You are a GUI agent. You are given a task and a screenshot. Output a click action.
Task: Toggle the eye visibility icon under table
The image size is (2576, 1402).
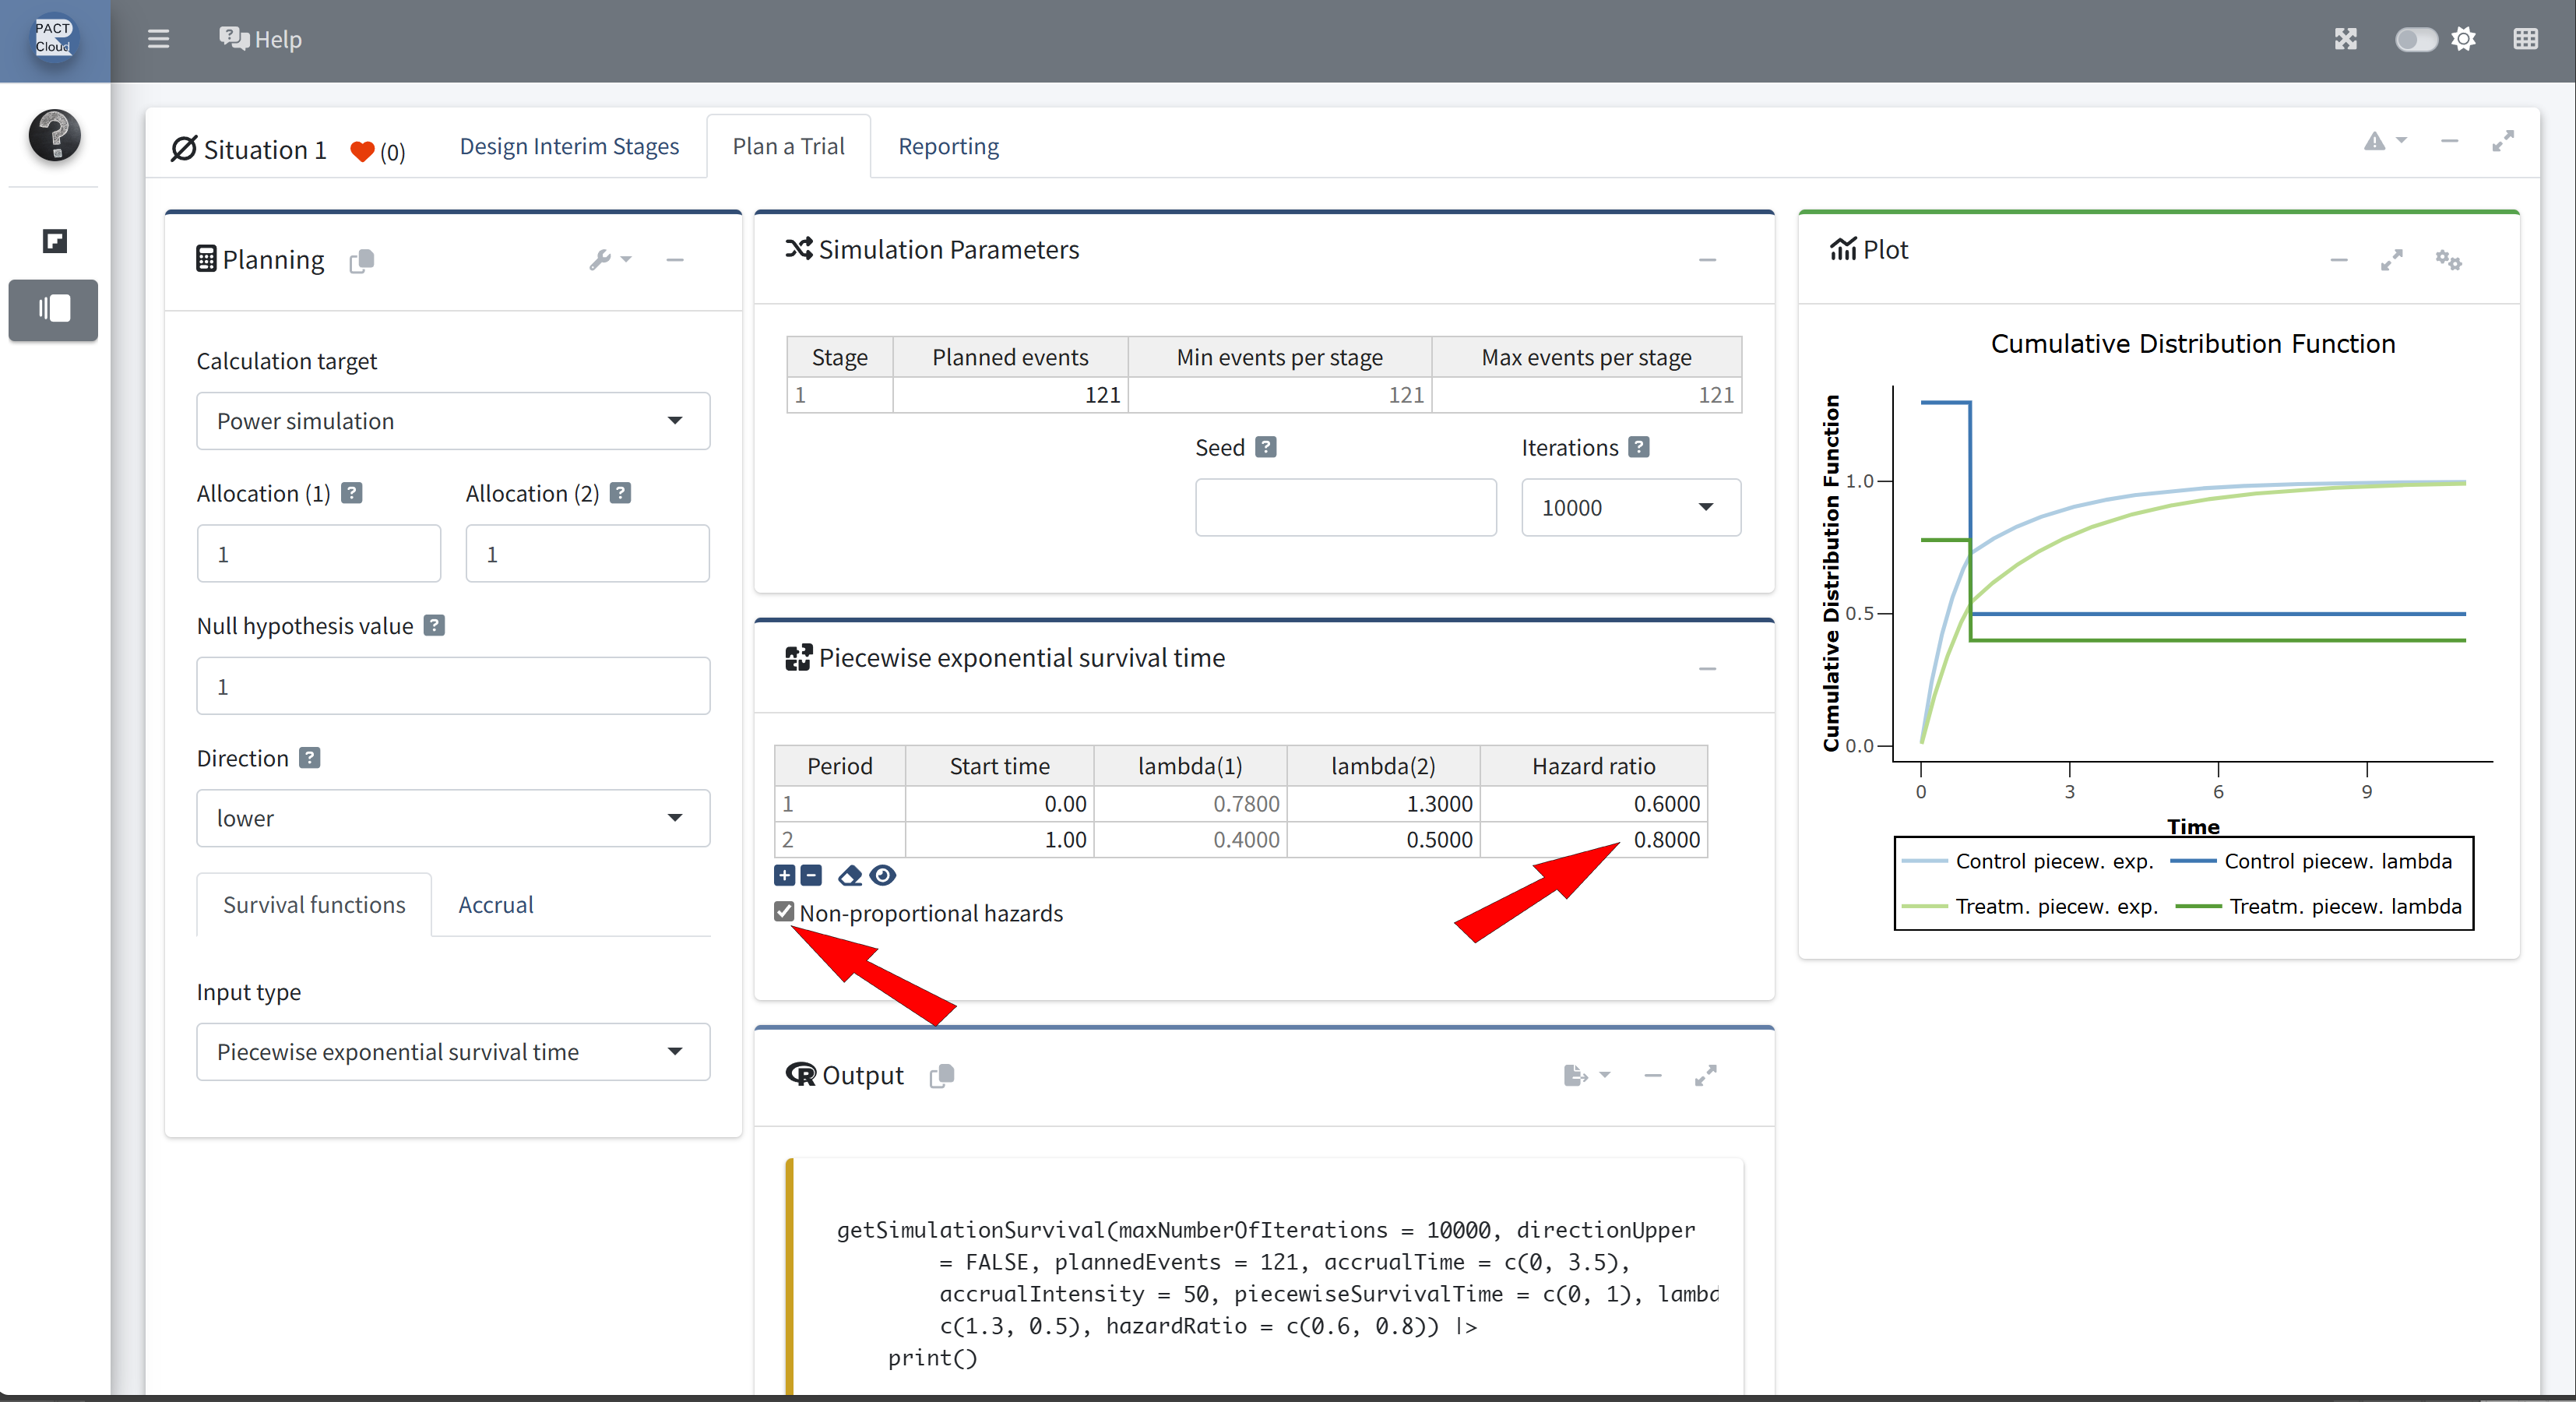(882, 876)
